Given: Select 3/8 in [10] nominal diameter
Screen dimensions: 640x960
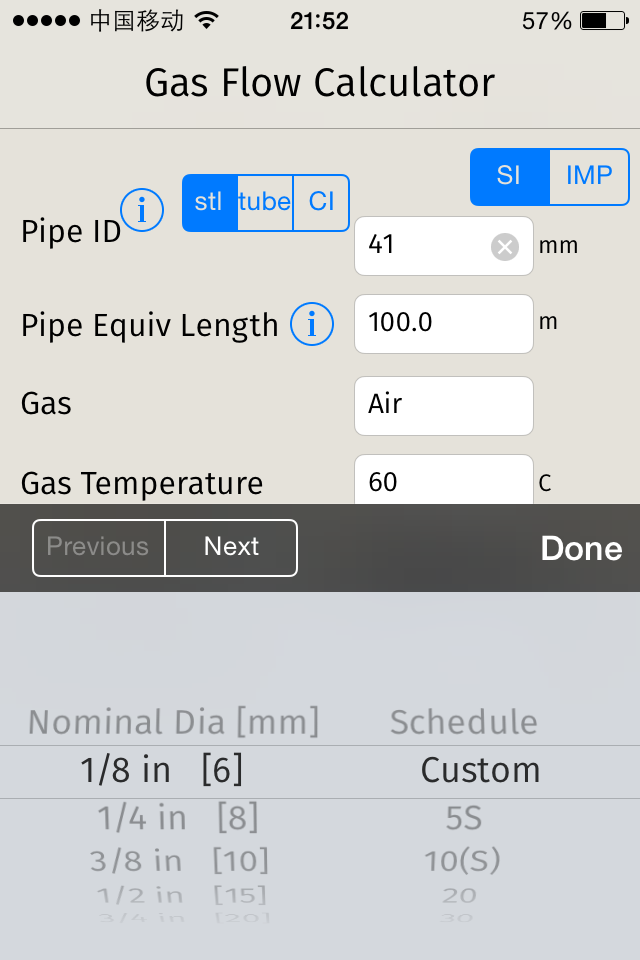Looking at the screenshot, I should coord(179,859).
